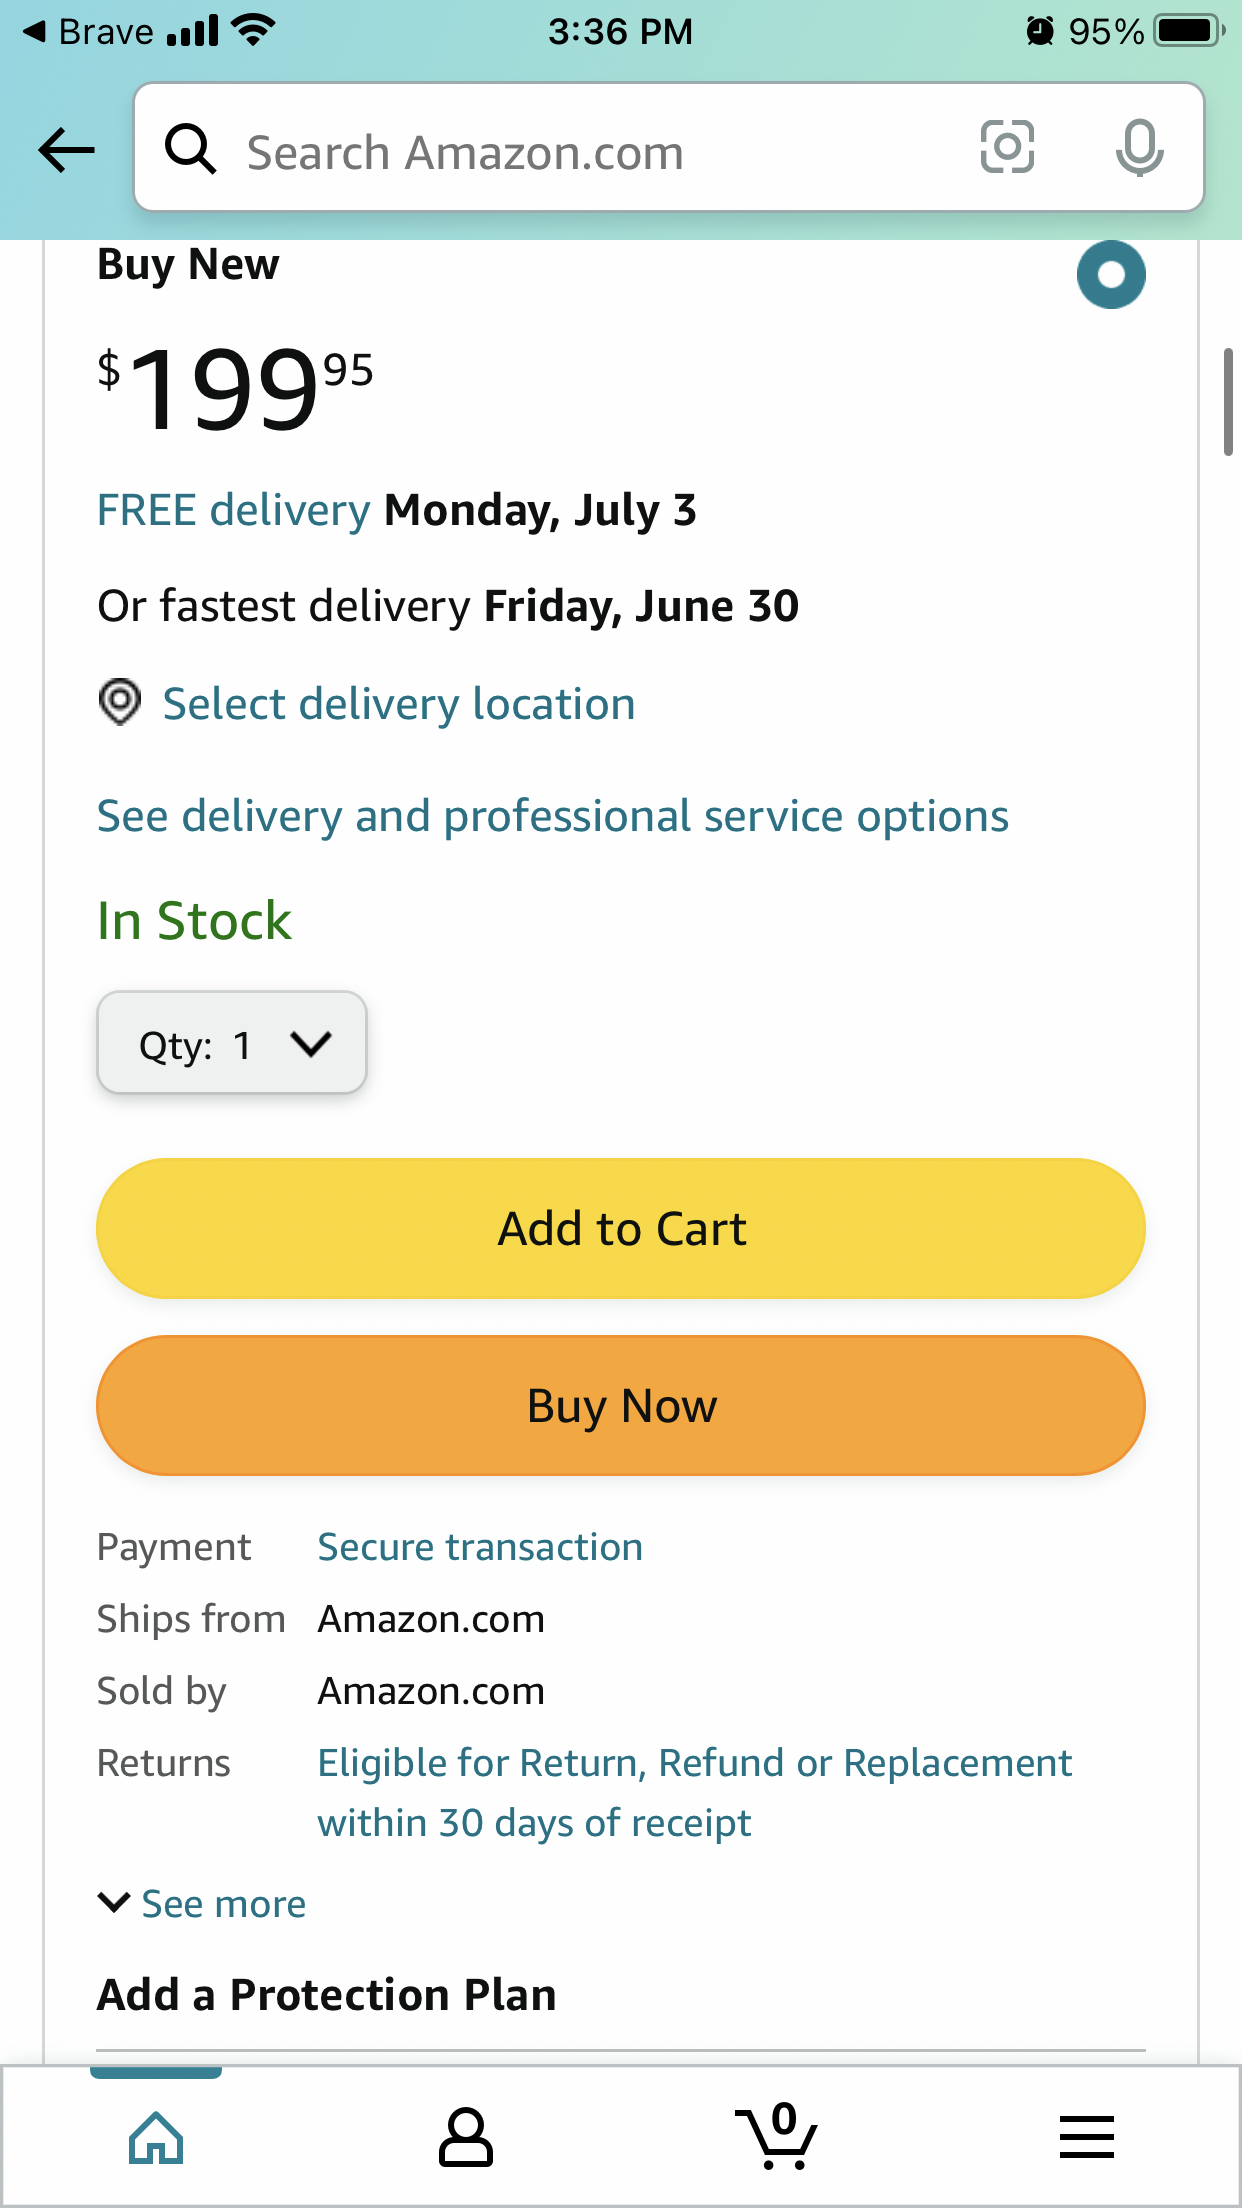Open the return eligibility policy link
Viewport: 1242px width, 2208px height.
coord(694,1793)
